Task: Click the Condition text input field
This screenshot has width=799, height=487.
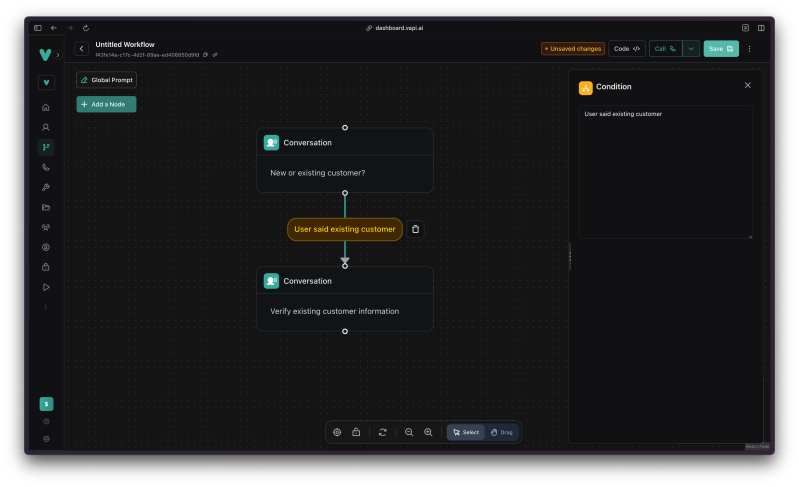Action: click(665, 172)
